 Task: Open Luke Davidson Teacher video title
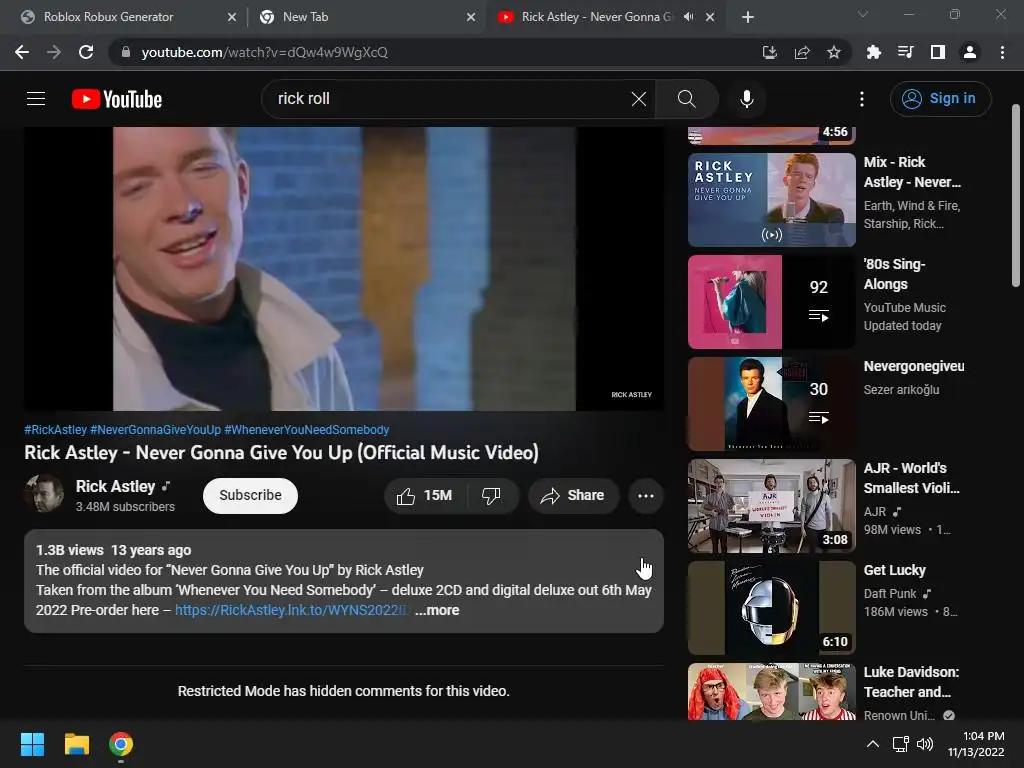coord(911,682)
